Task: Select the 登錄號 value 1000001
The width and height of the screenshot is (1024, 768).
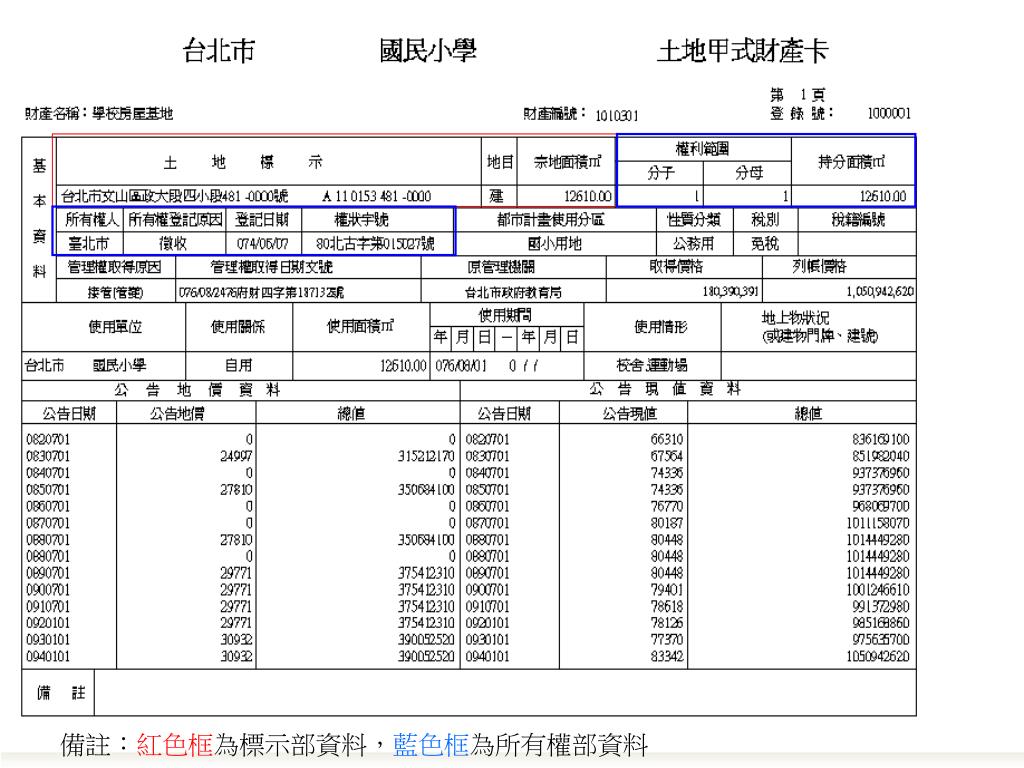Action: pyautogui.click(x=889, y=114)
